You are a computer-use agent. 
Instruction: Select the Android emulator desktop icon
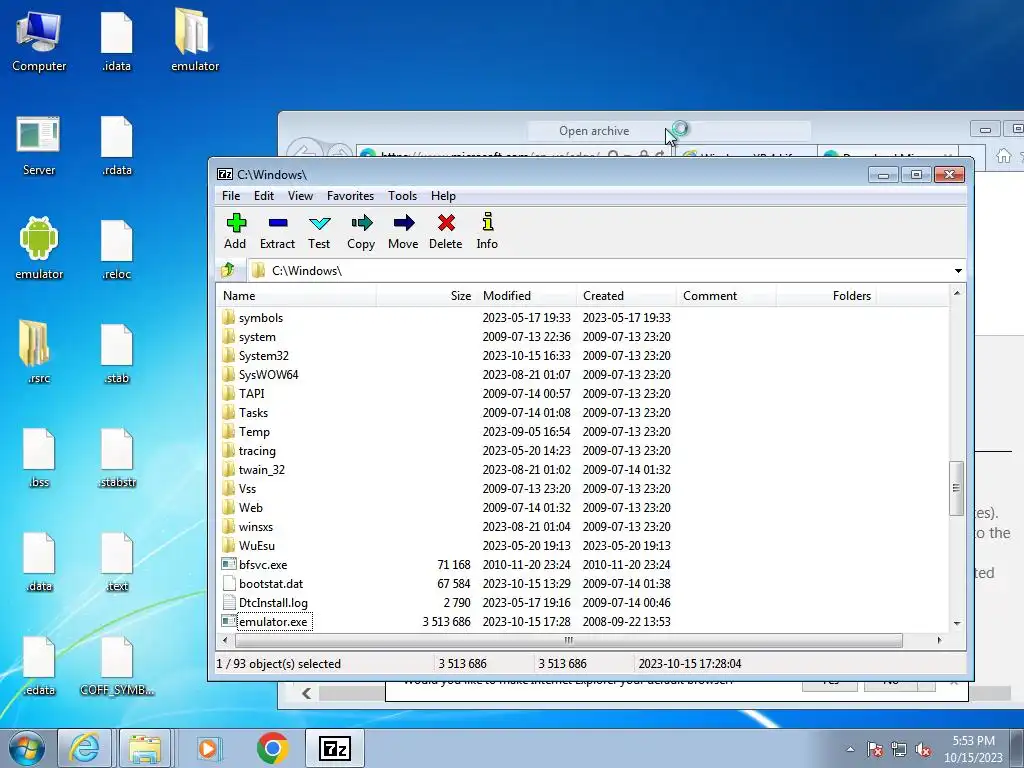point(39,249)
